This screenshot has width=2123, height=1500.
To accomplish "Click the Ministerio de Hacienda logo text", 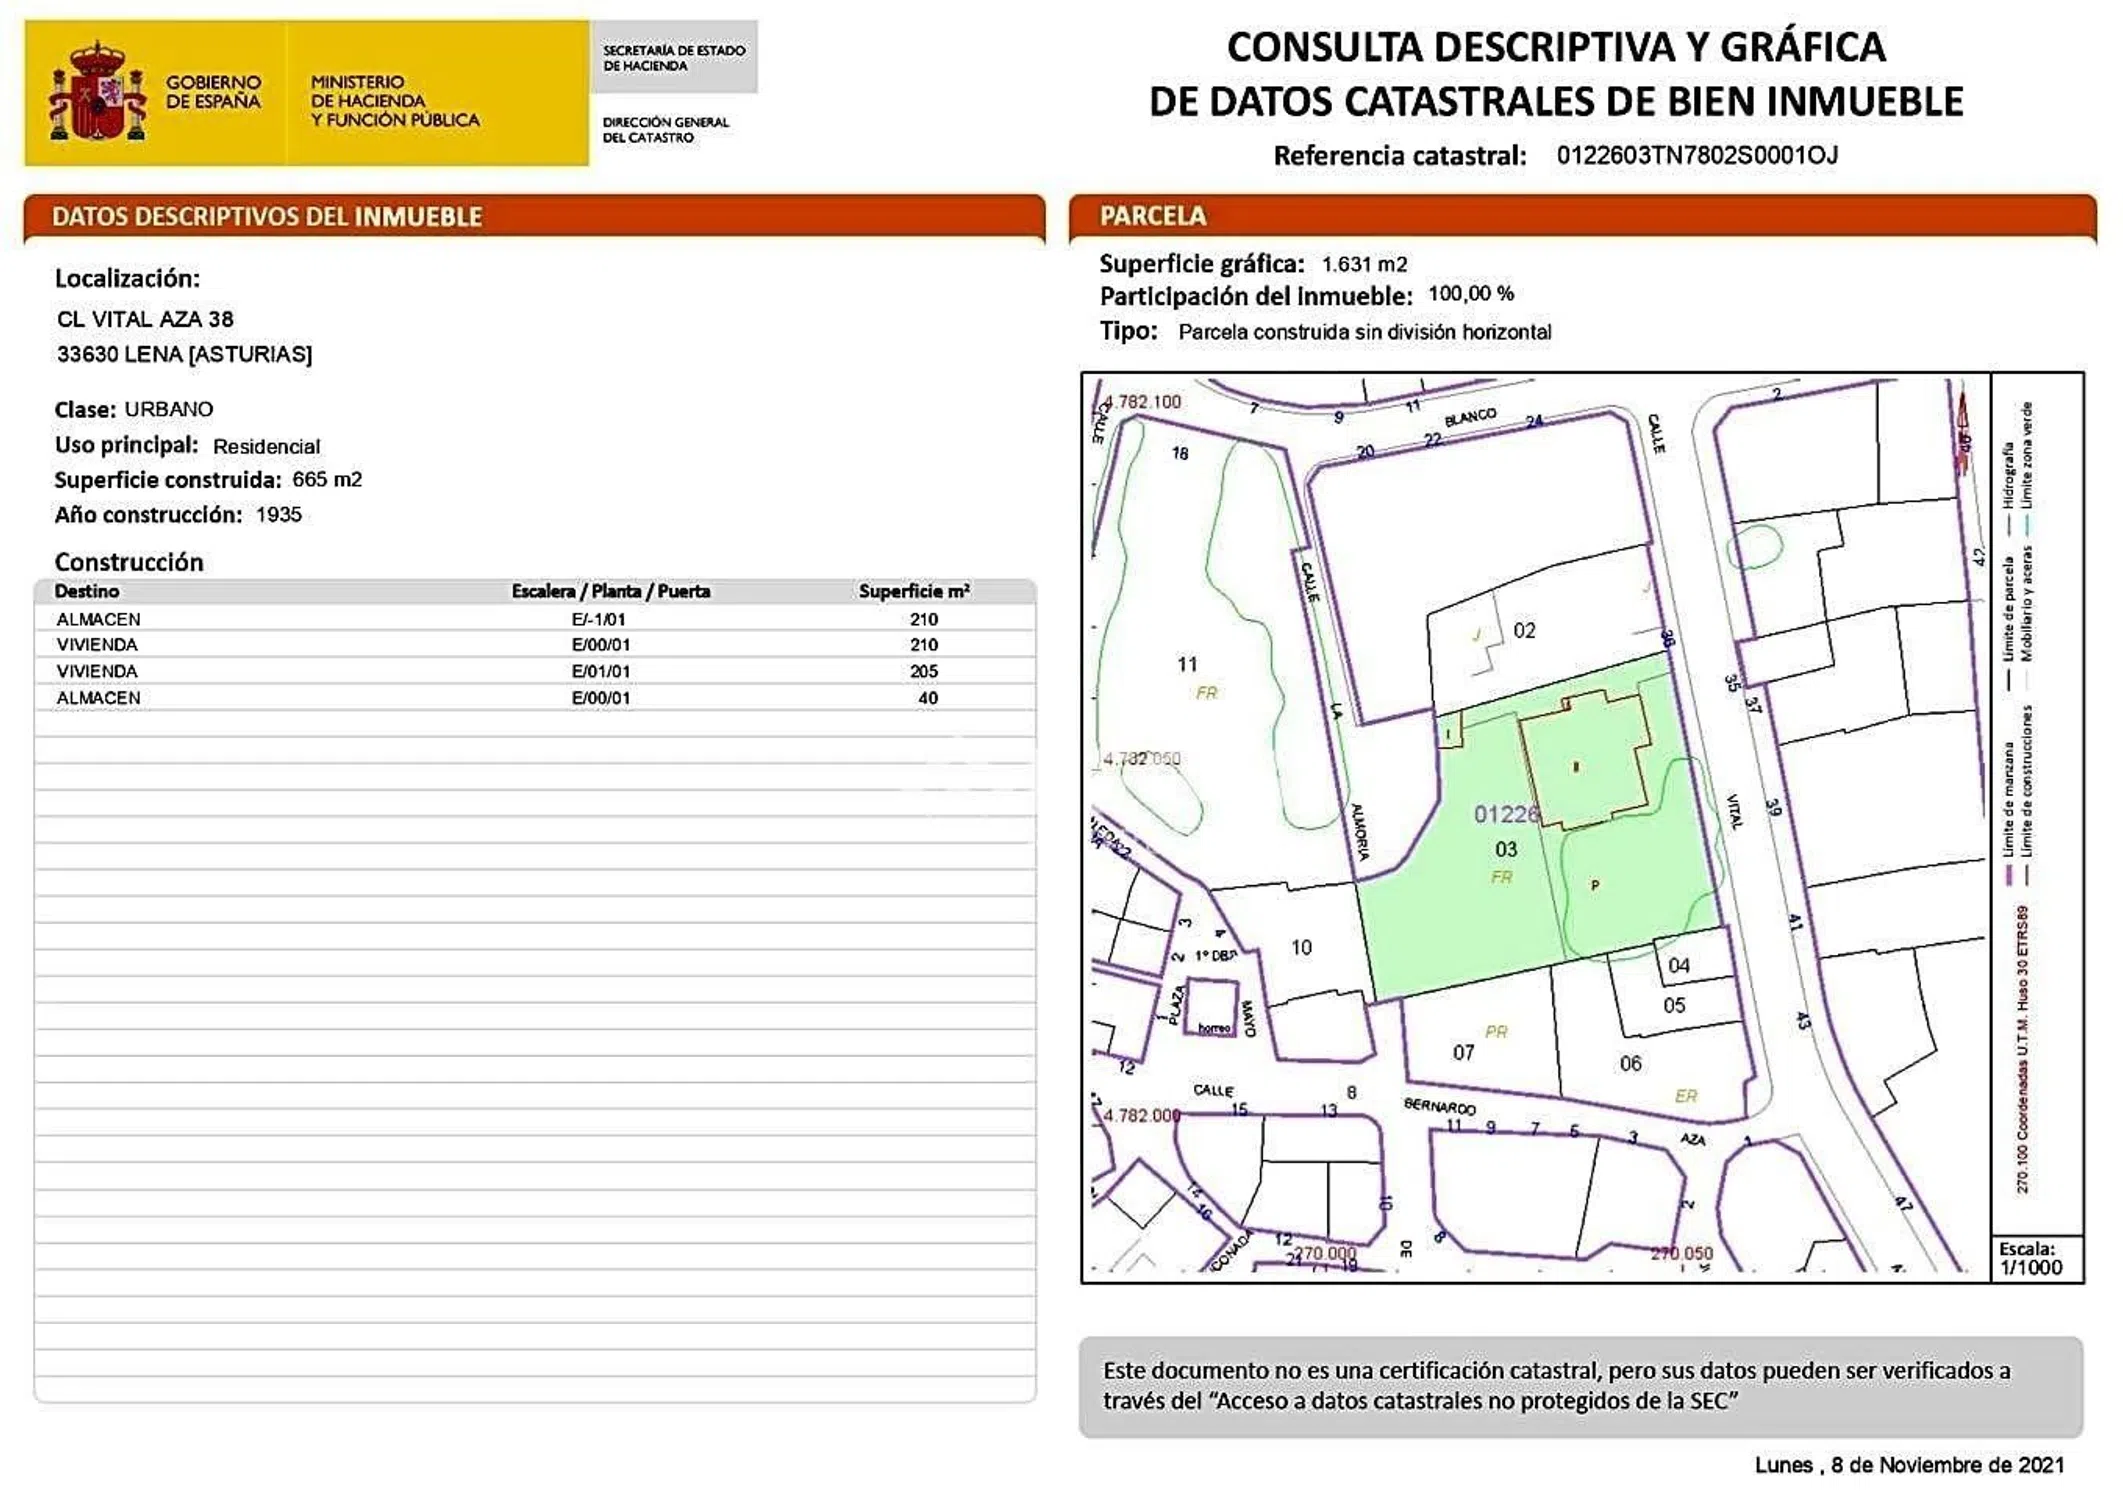I will point(394,101).
